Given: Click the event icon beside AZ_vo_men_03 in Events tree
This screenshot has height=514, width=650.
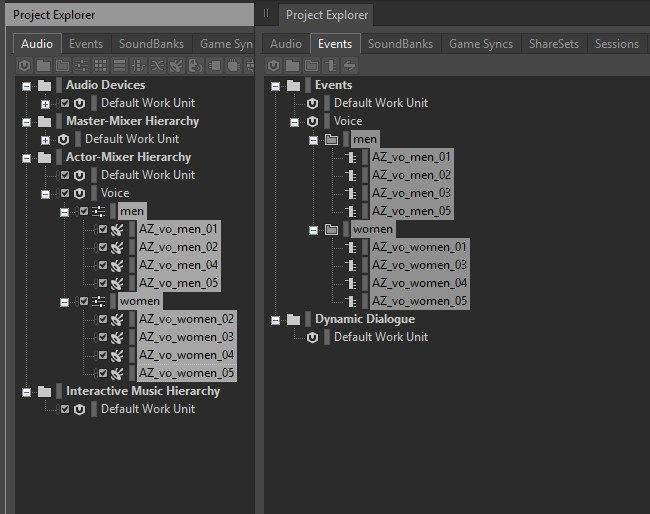Looking at the screenshot, I should (x=352, y=193).
